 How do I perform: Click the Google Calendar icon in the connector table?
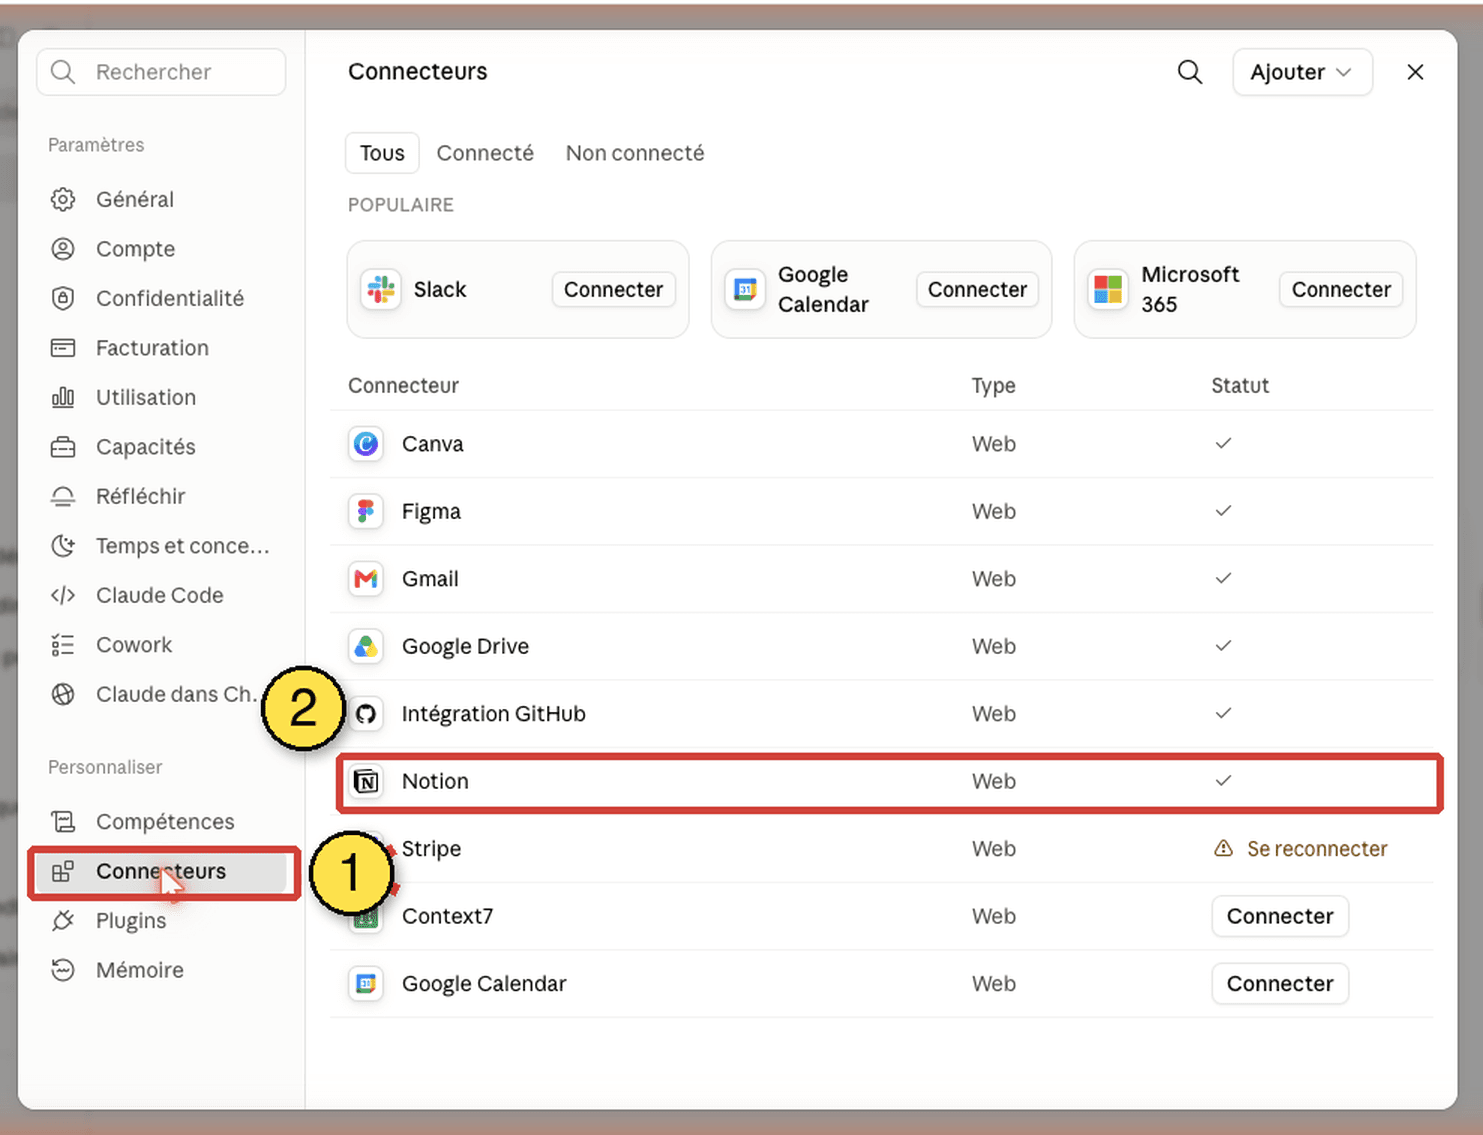[366, 984]
